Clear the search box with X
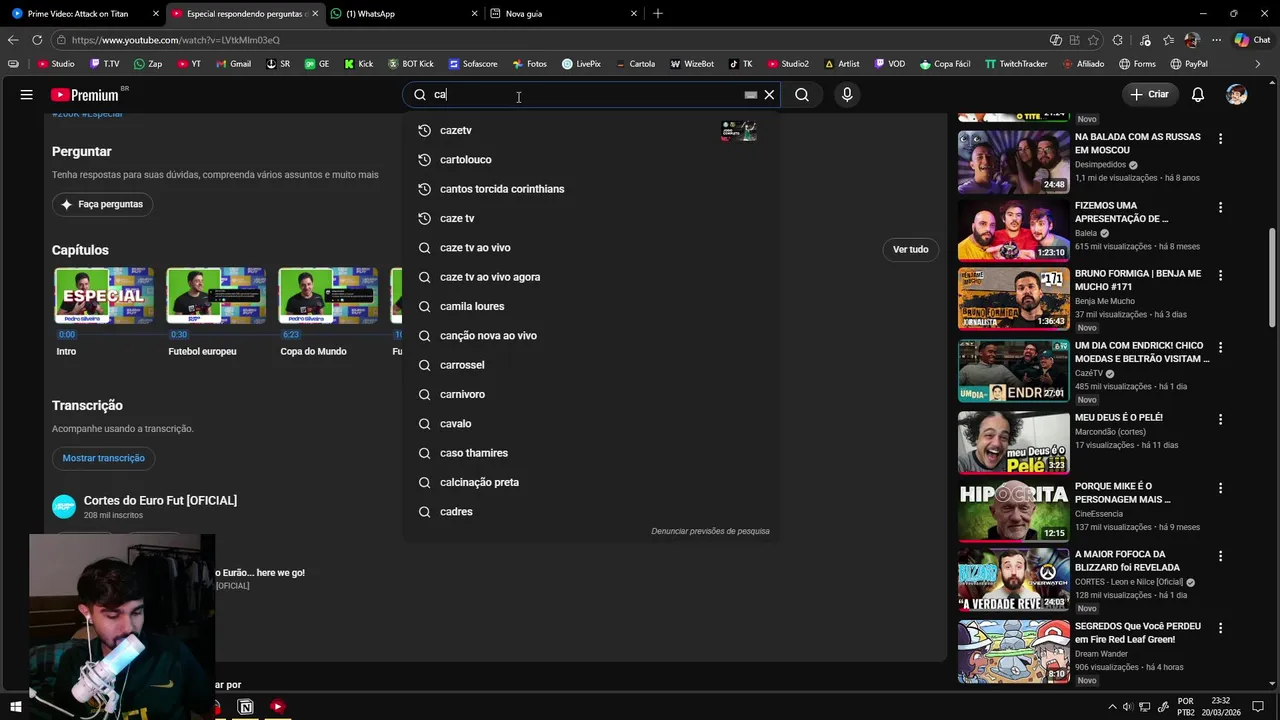Image resolution: width=1280 pixels, height=720 pixels. (769, 95)
